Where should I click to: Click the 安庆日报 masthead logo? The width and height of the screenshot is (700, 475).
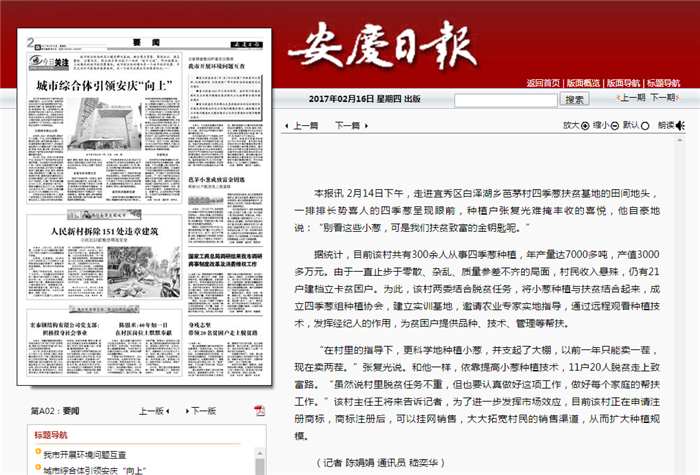384,46
